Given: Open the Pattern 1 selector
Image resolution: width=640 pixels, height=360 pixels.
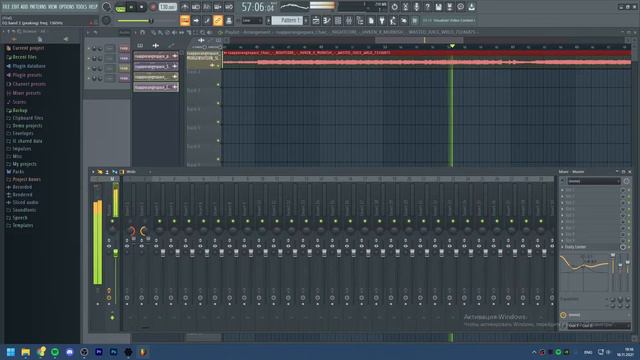Looking at the screenshot, I should (x=287, y=20).
